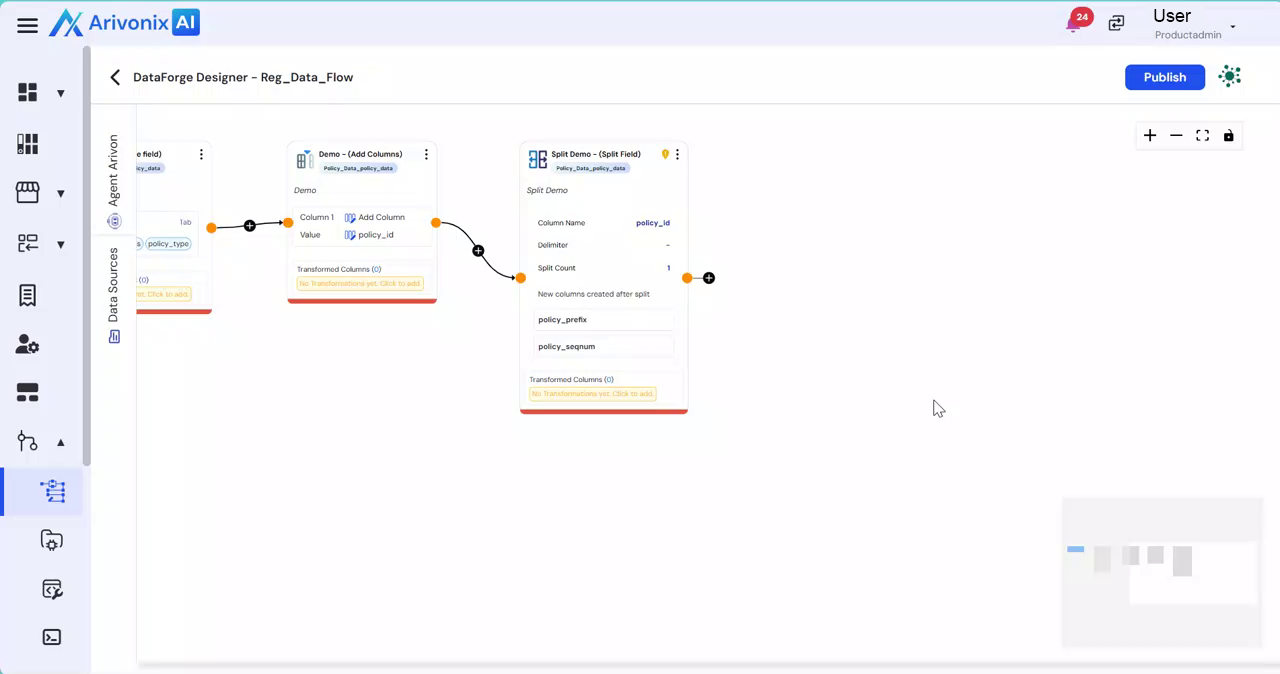Click the switch/transfer icon in header
Screen dimensions: 1280x674
(1116, 23)
